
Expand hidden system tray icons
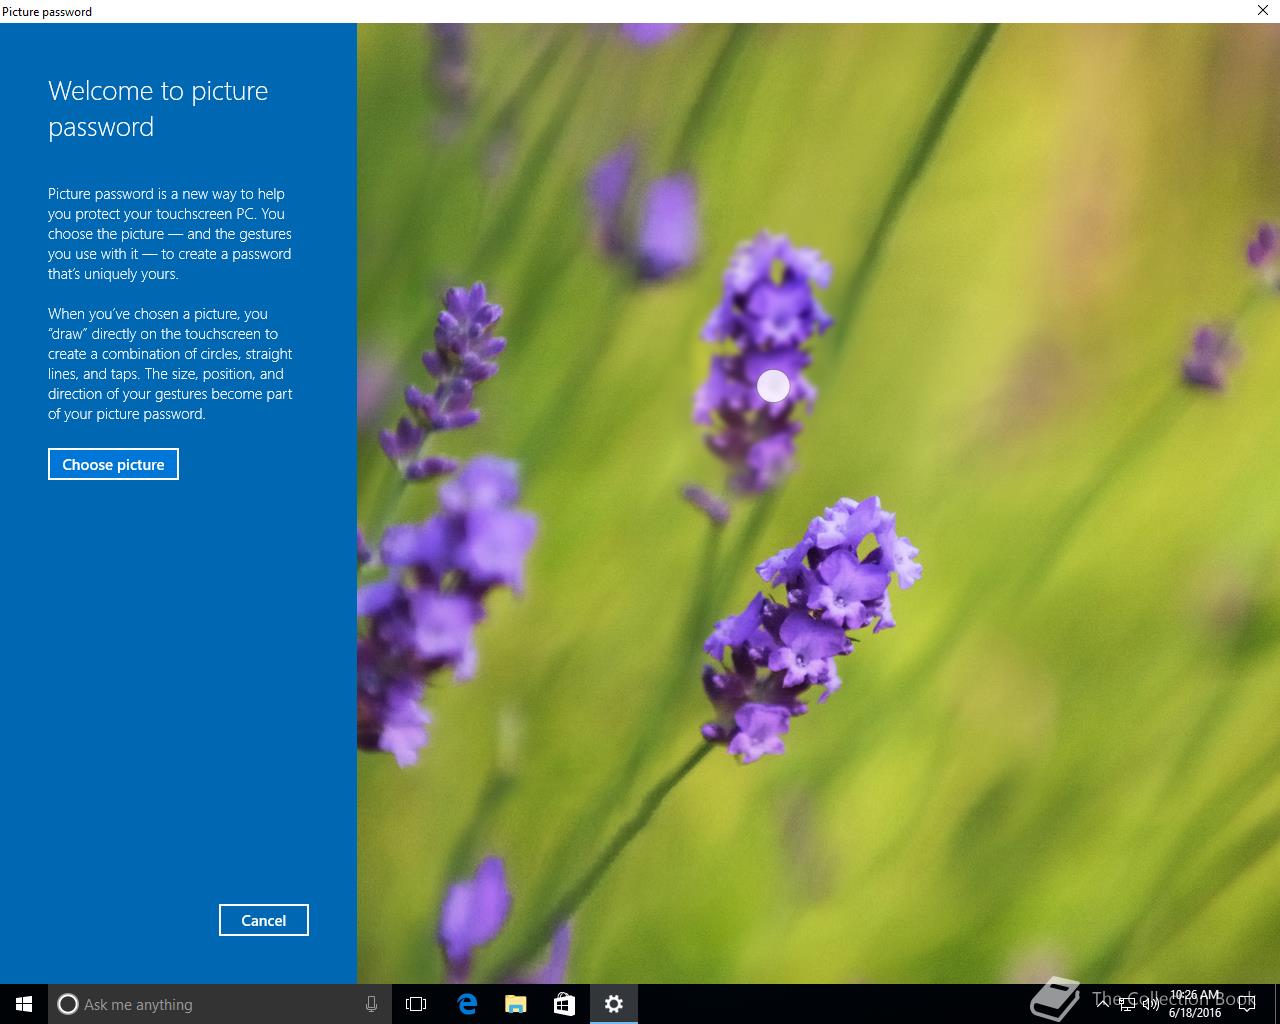tap(1103, 1004)
